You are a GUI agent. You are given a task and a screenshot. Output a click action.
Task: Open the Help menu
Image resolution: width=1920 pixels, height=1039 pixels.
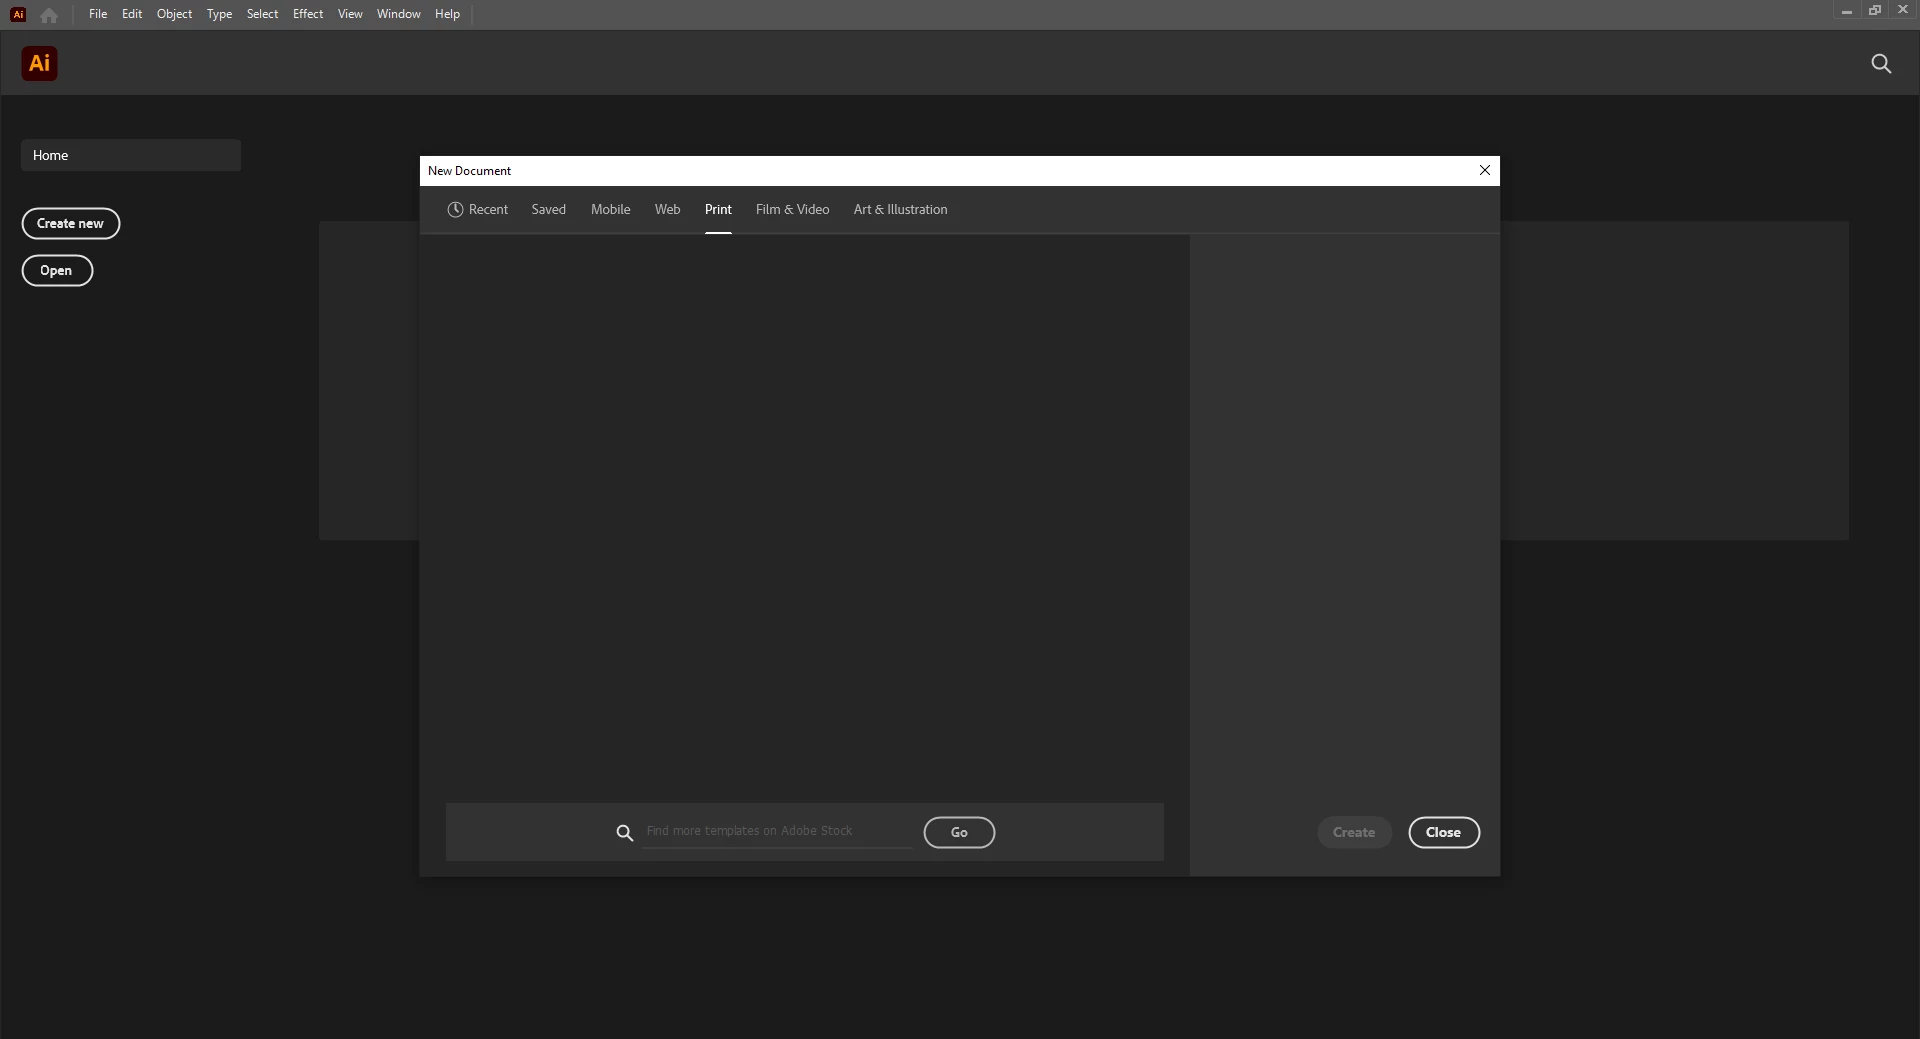[x=447, y=14]
